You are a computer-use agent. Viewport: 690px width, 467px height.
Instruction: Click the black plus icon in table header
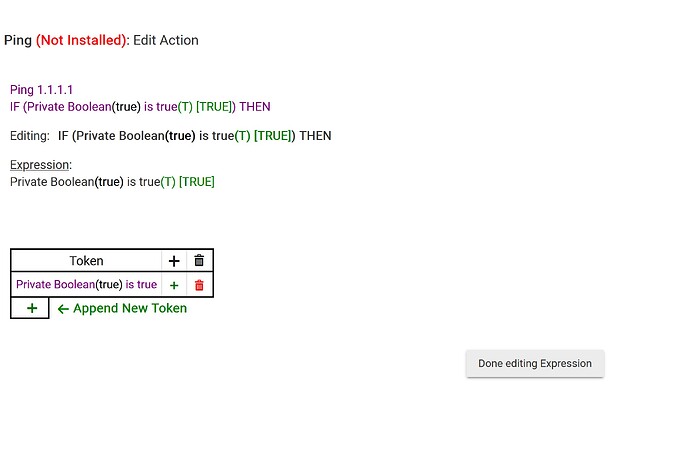(174, 261)
